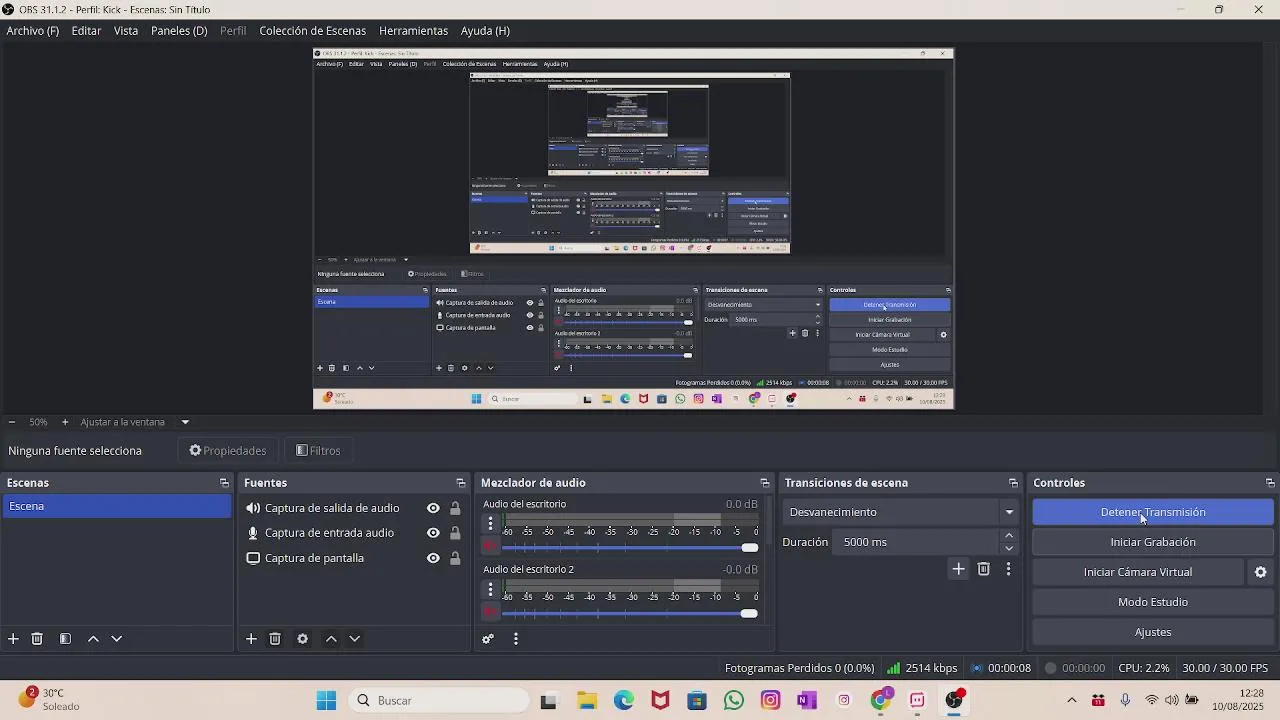1280x720 pixels.
Task: Click Iniciar Grabación button
Action: [x=1153, y=542]
